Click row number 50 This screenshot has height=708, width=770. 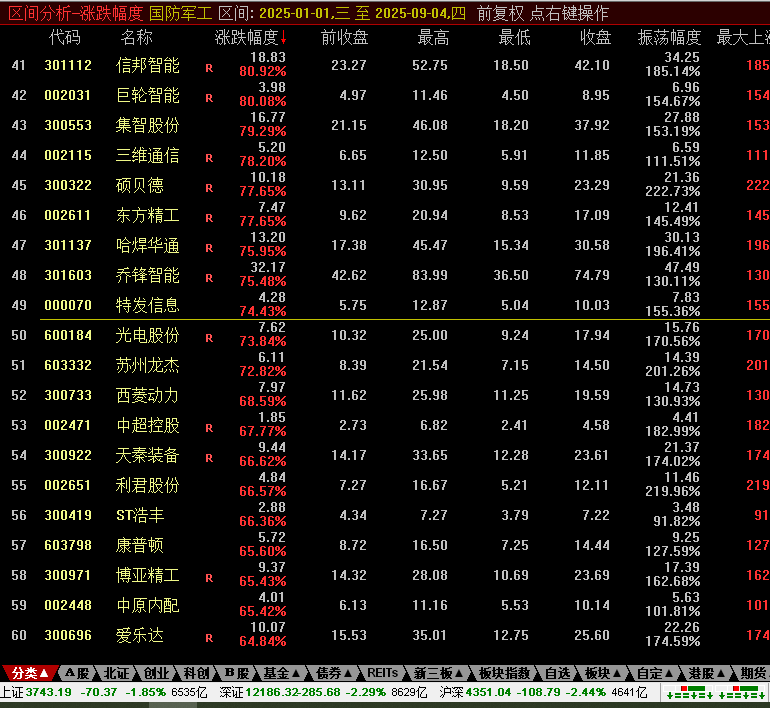[19, 335]
